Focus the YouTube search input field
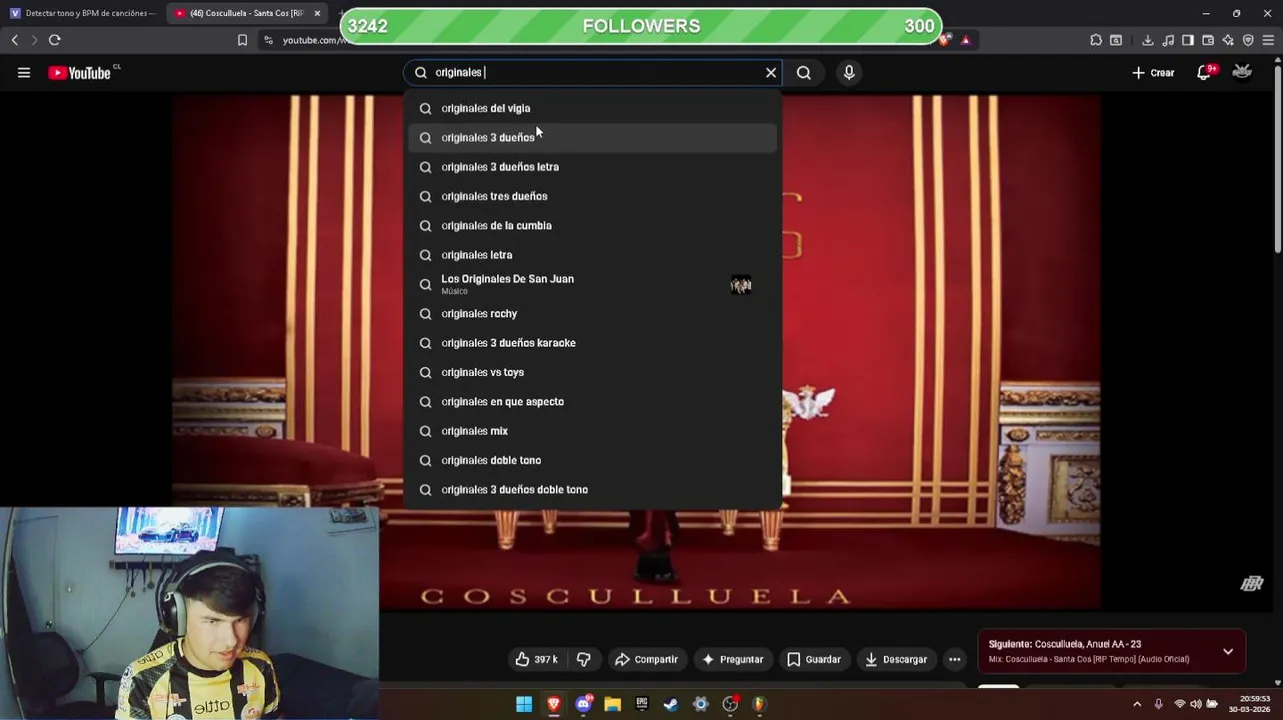 (x=595, y=72)
